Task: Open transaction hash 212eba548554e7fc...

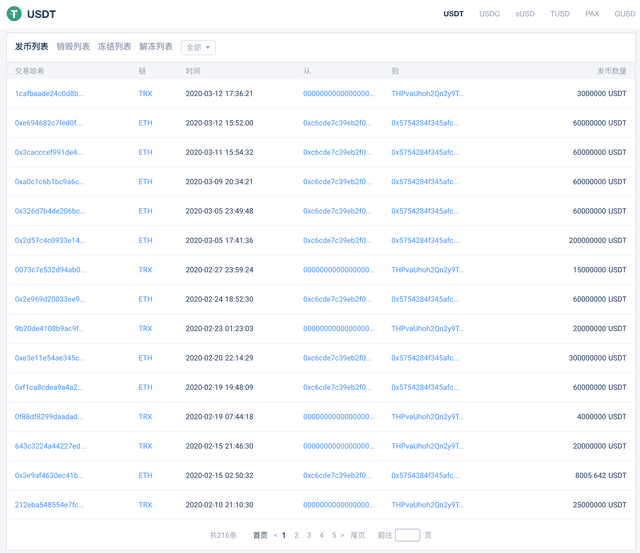Action: pos(50,505)
